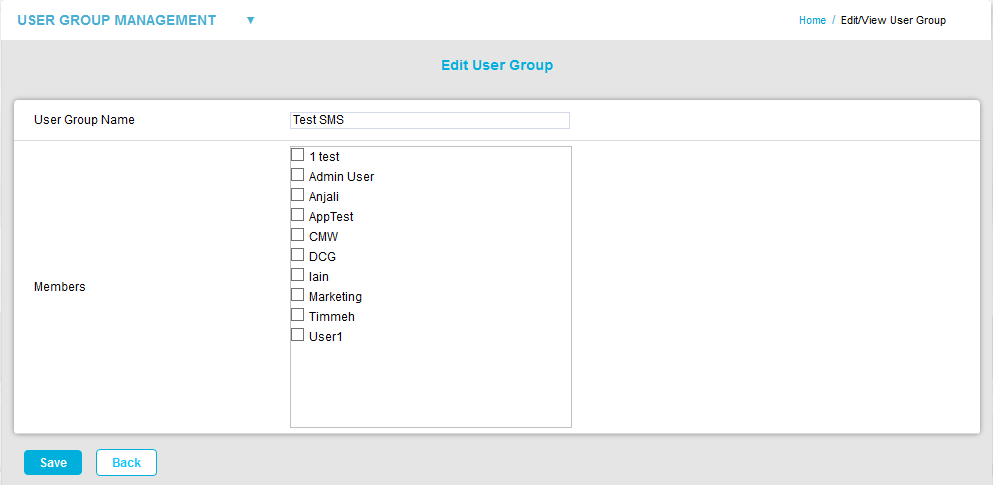The image size is (993, 485).
Task: Check the CMW member checkbox
Action: coord(297,235)
